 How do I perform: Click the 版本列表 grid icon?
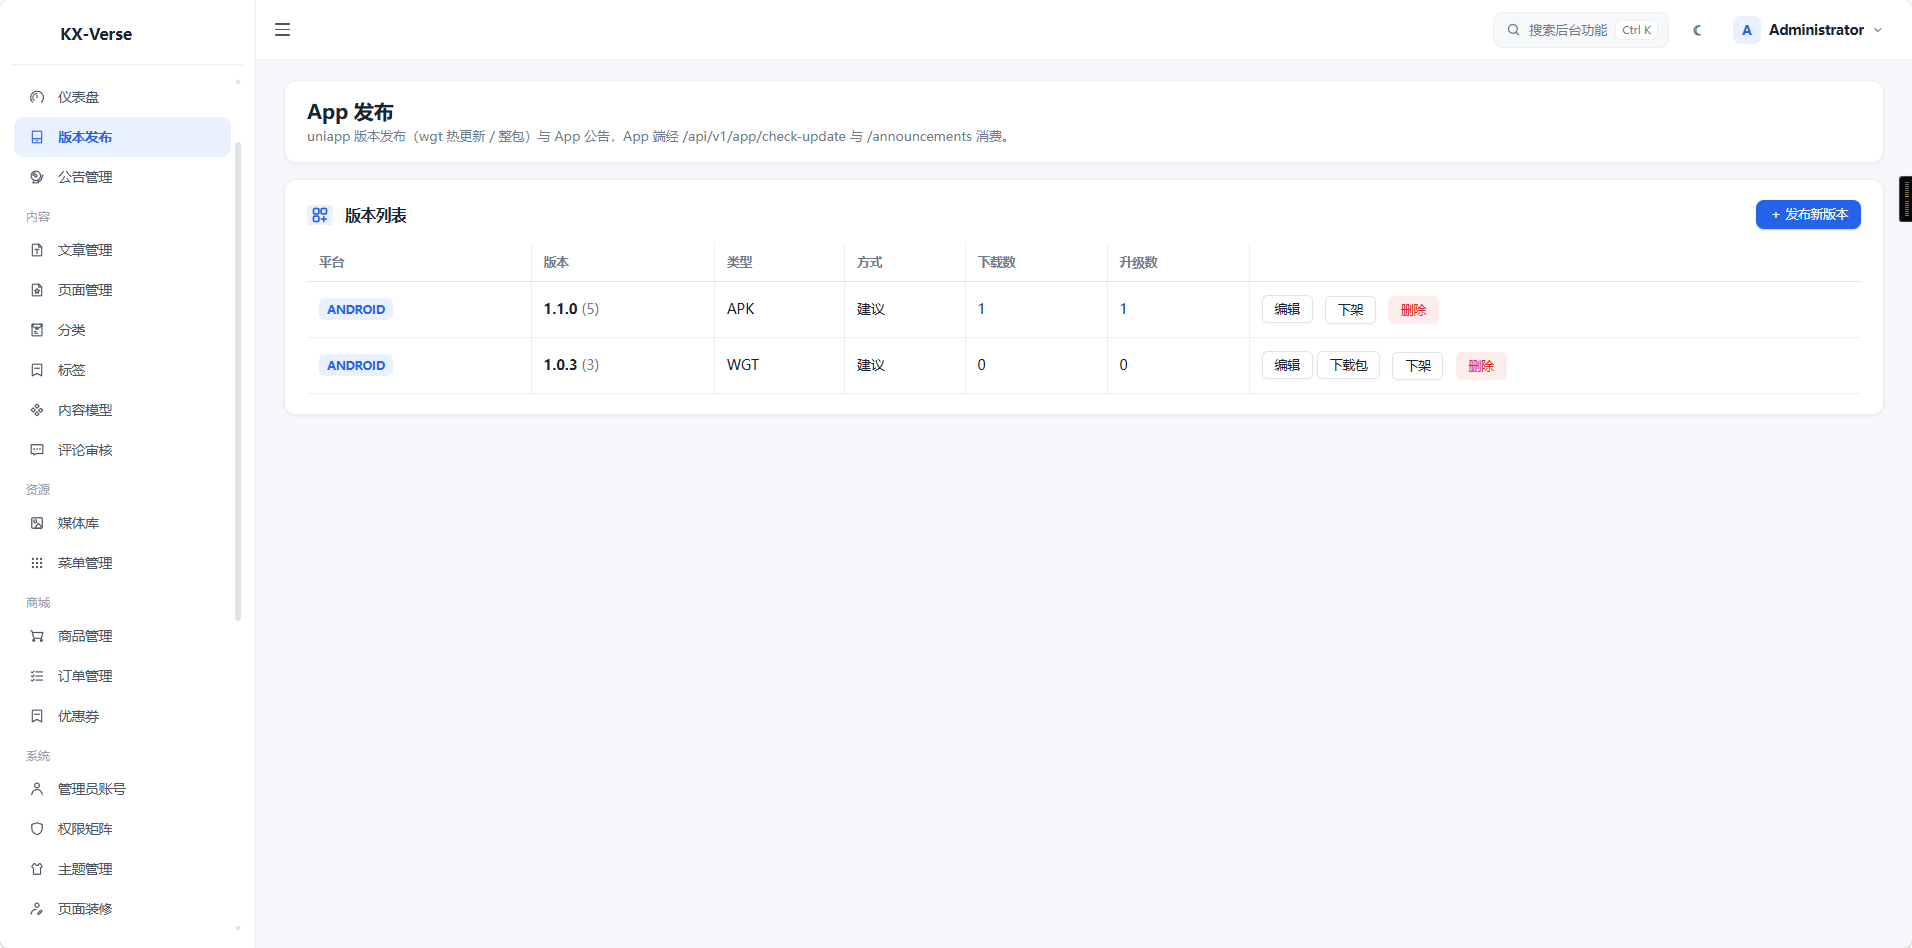(320, 215)
